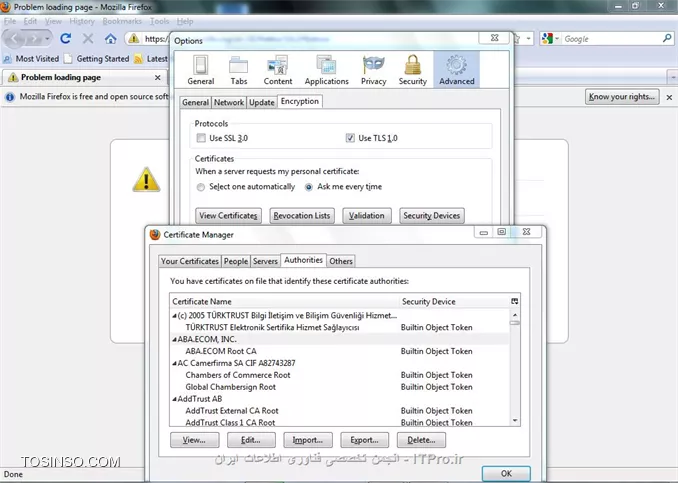Collapse the AddTrust AB group

coord(174,399)
